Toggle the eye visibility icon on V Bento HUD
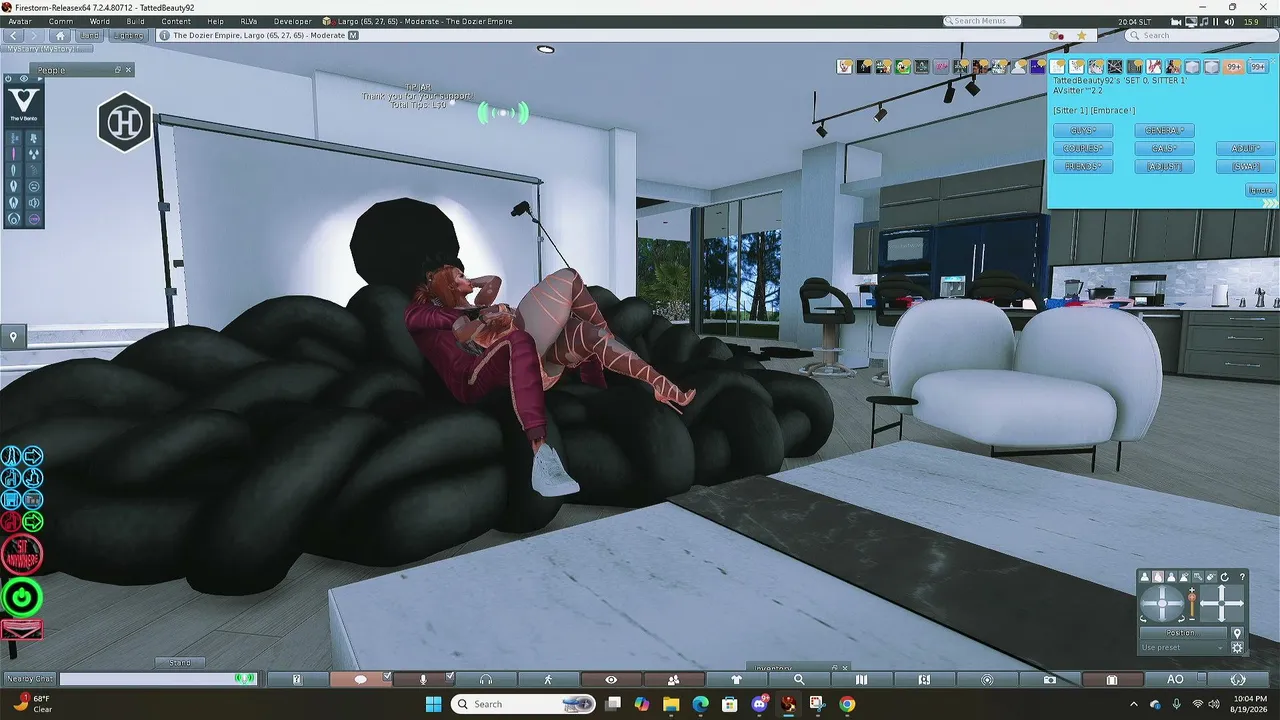The image size is (1280, 720). coord(23,79)
